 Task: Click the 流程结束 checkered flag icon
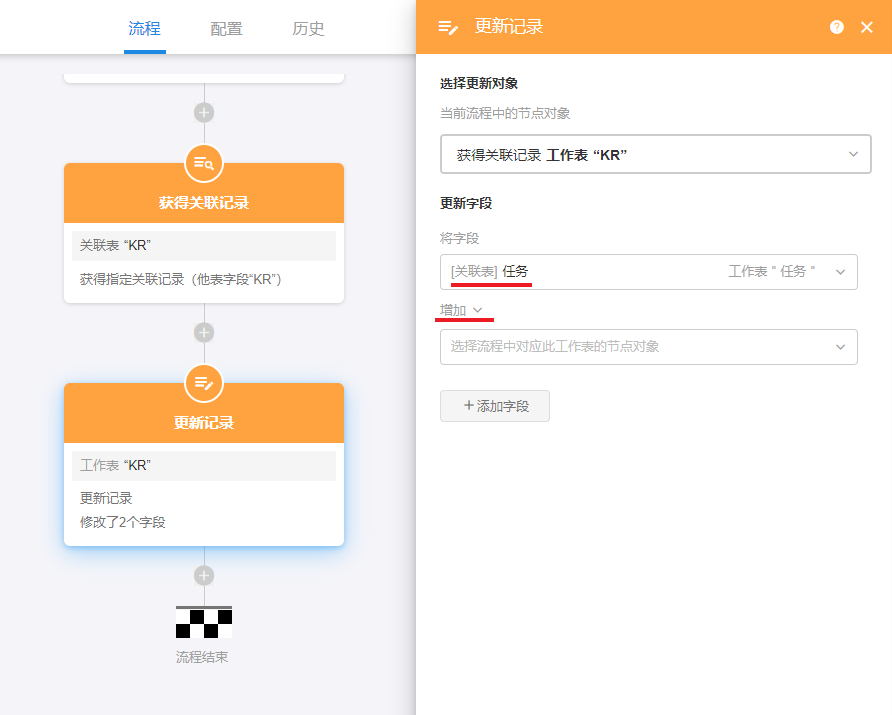click(x=204, y=622)
